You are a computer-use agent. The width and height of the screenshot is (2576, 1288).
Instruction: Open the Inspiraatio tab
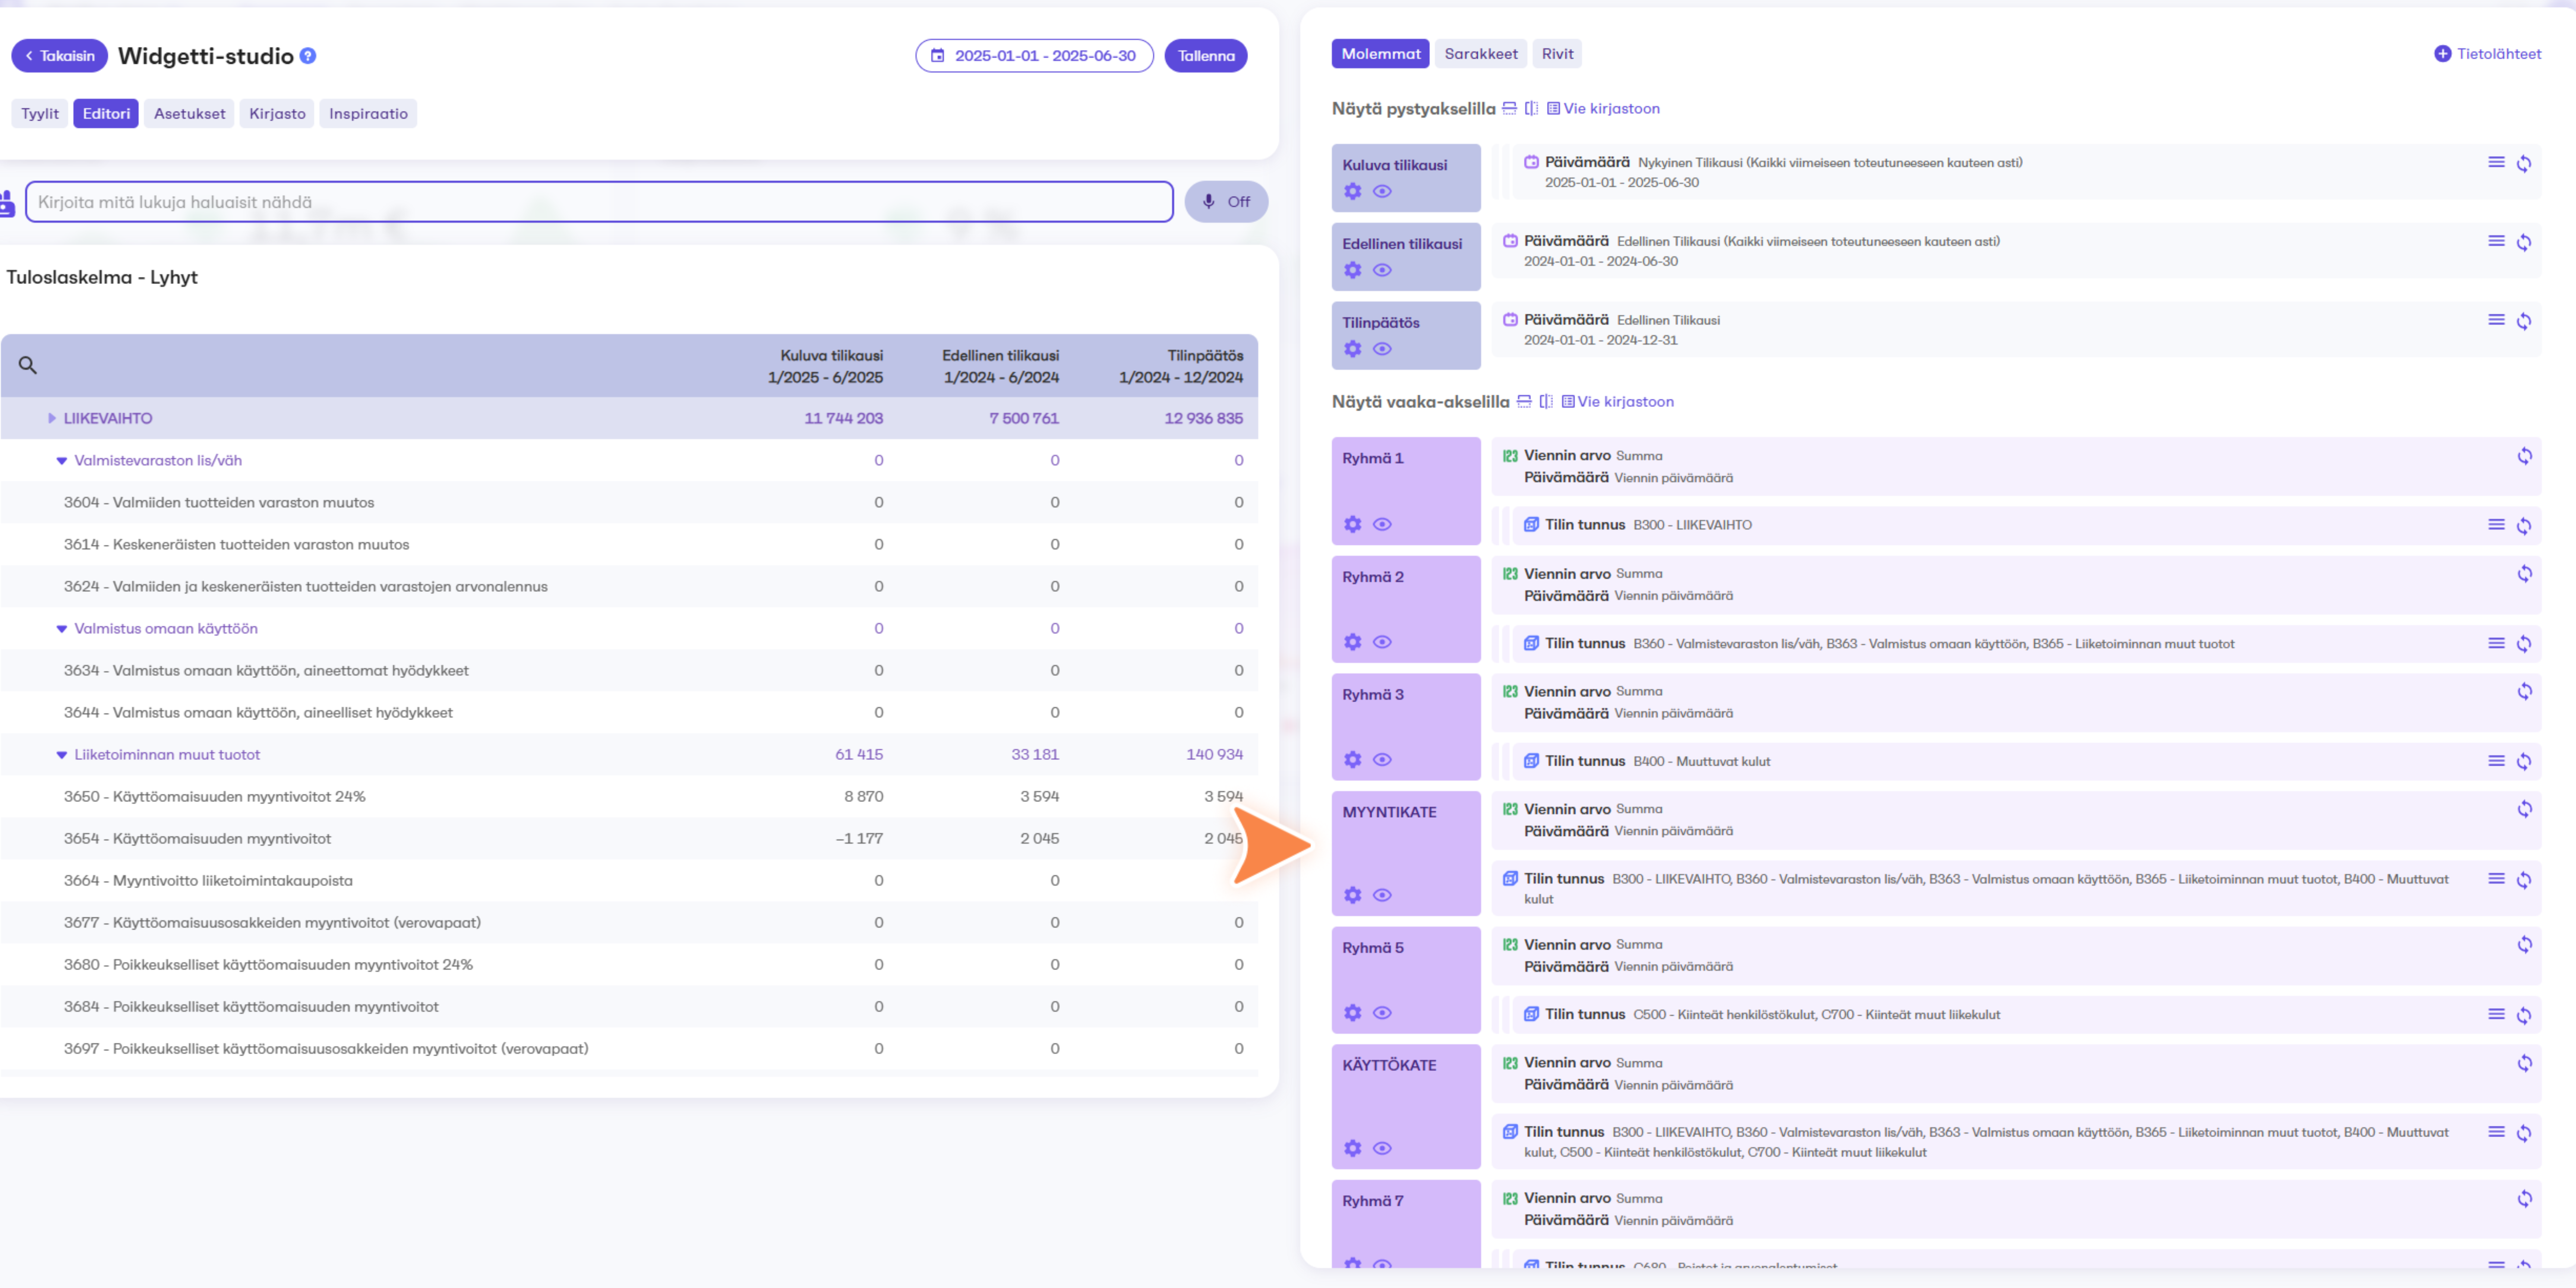click(x=368, y=114)
